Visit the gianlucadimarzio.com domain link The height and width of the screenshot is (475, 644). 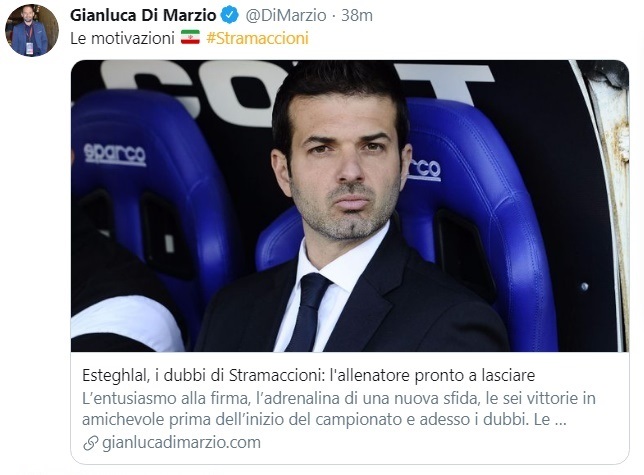[181, 443]
